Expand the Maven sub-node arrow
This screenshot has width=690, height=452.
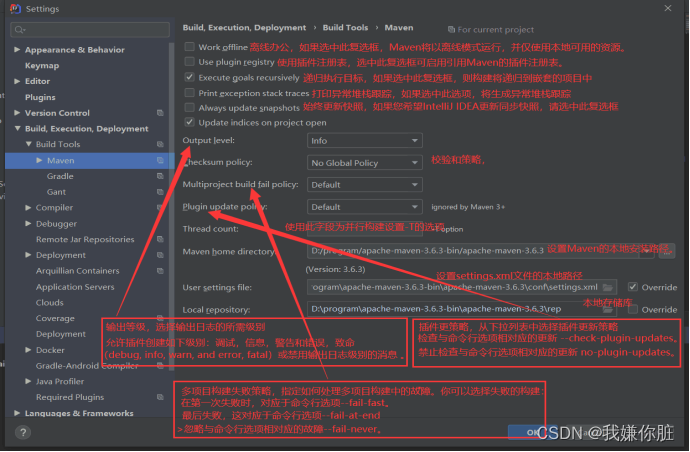[39, 160]
